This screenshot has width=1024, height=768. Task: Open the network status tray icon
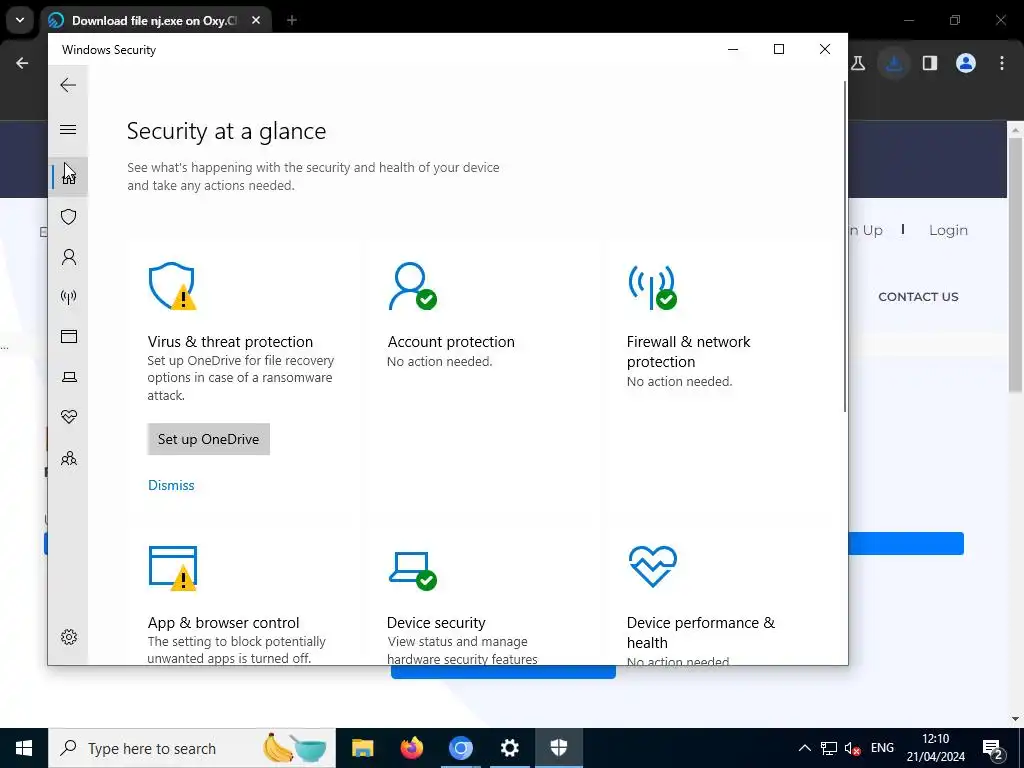(x=829, y=748)
